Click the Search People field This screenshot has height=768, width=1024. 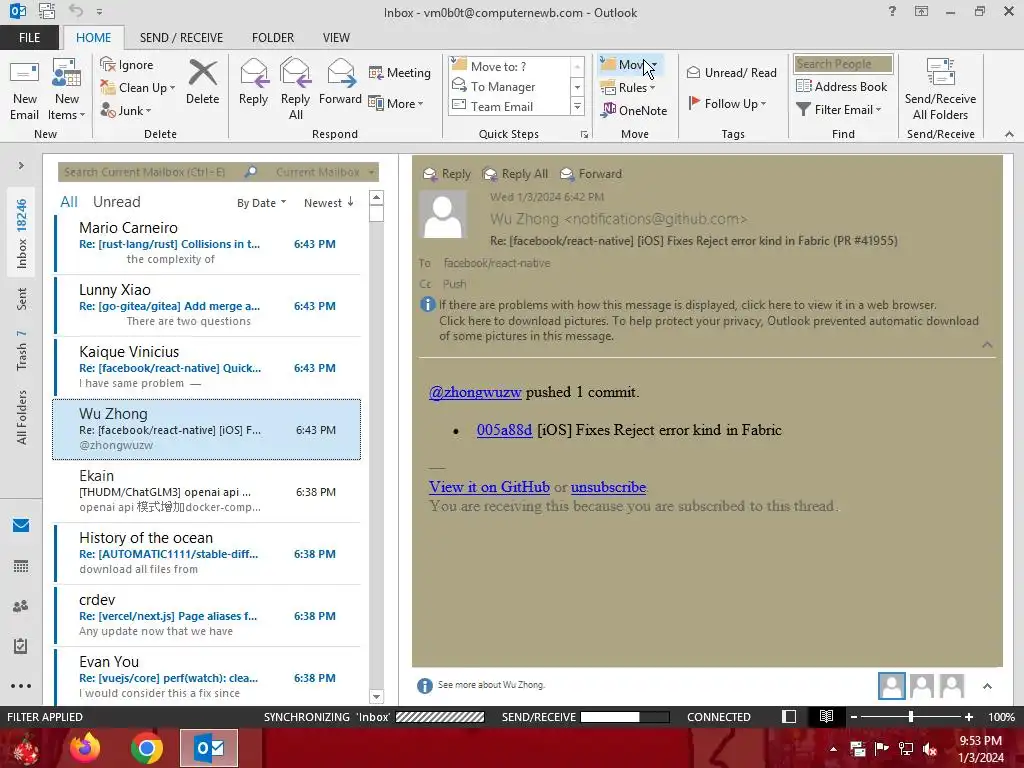tap(843, 63)
